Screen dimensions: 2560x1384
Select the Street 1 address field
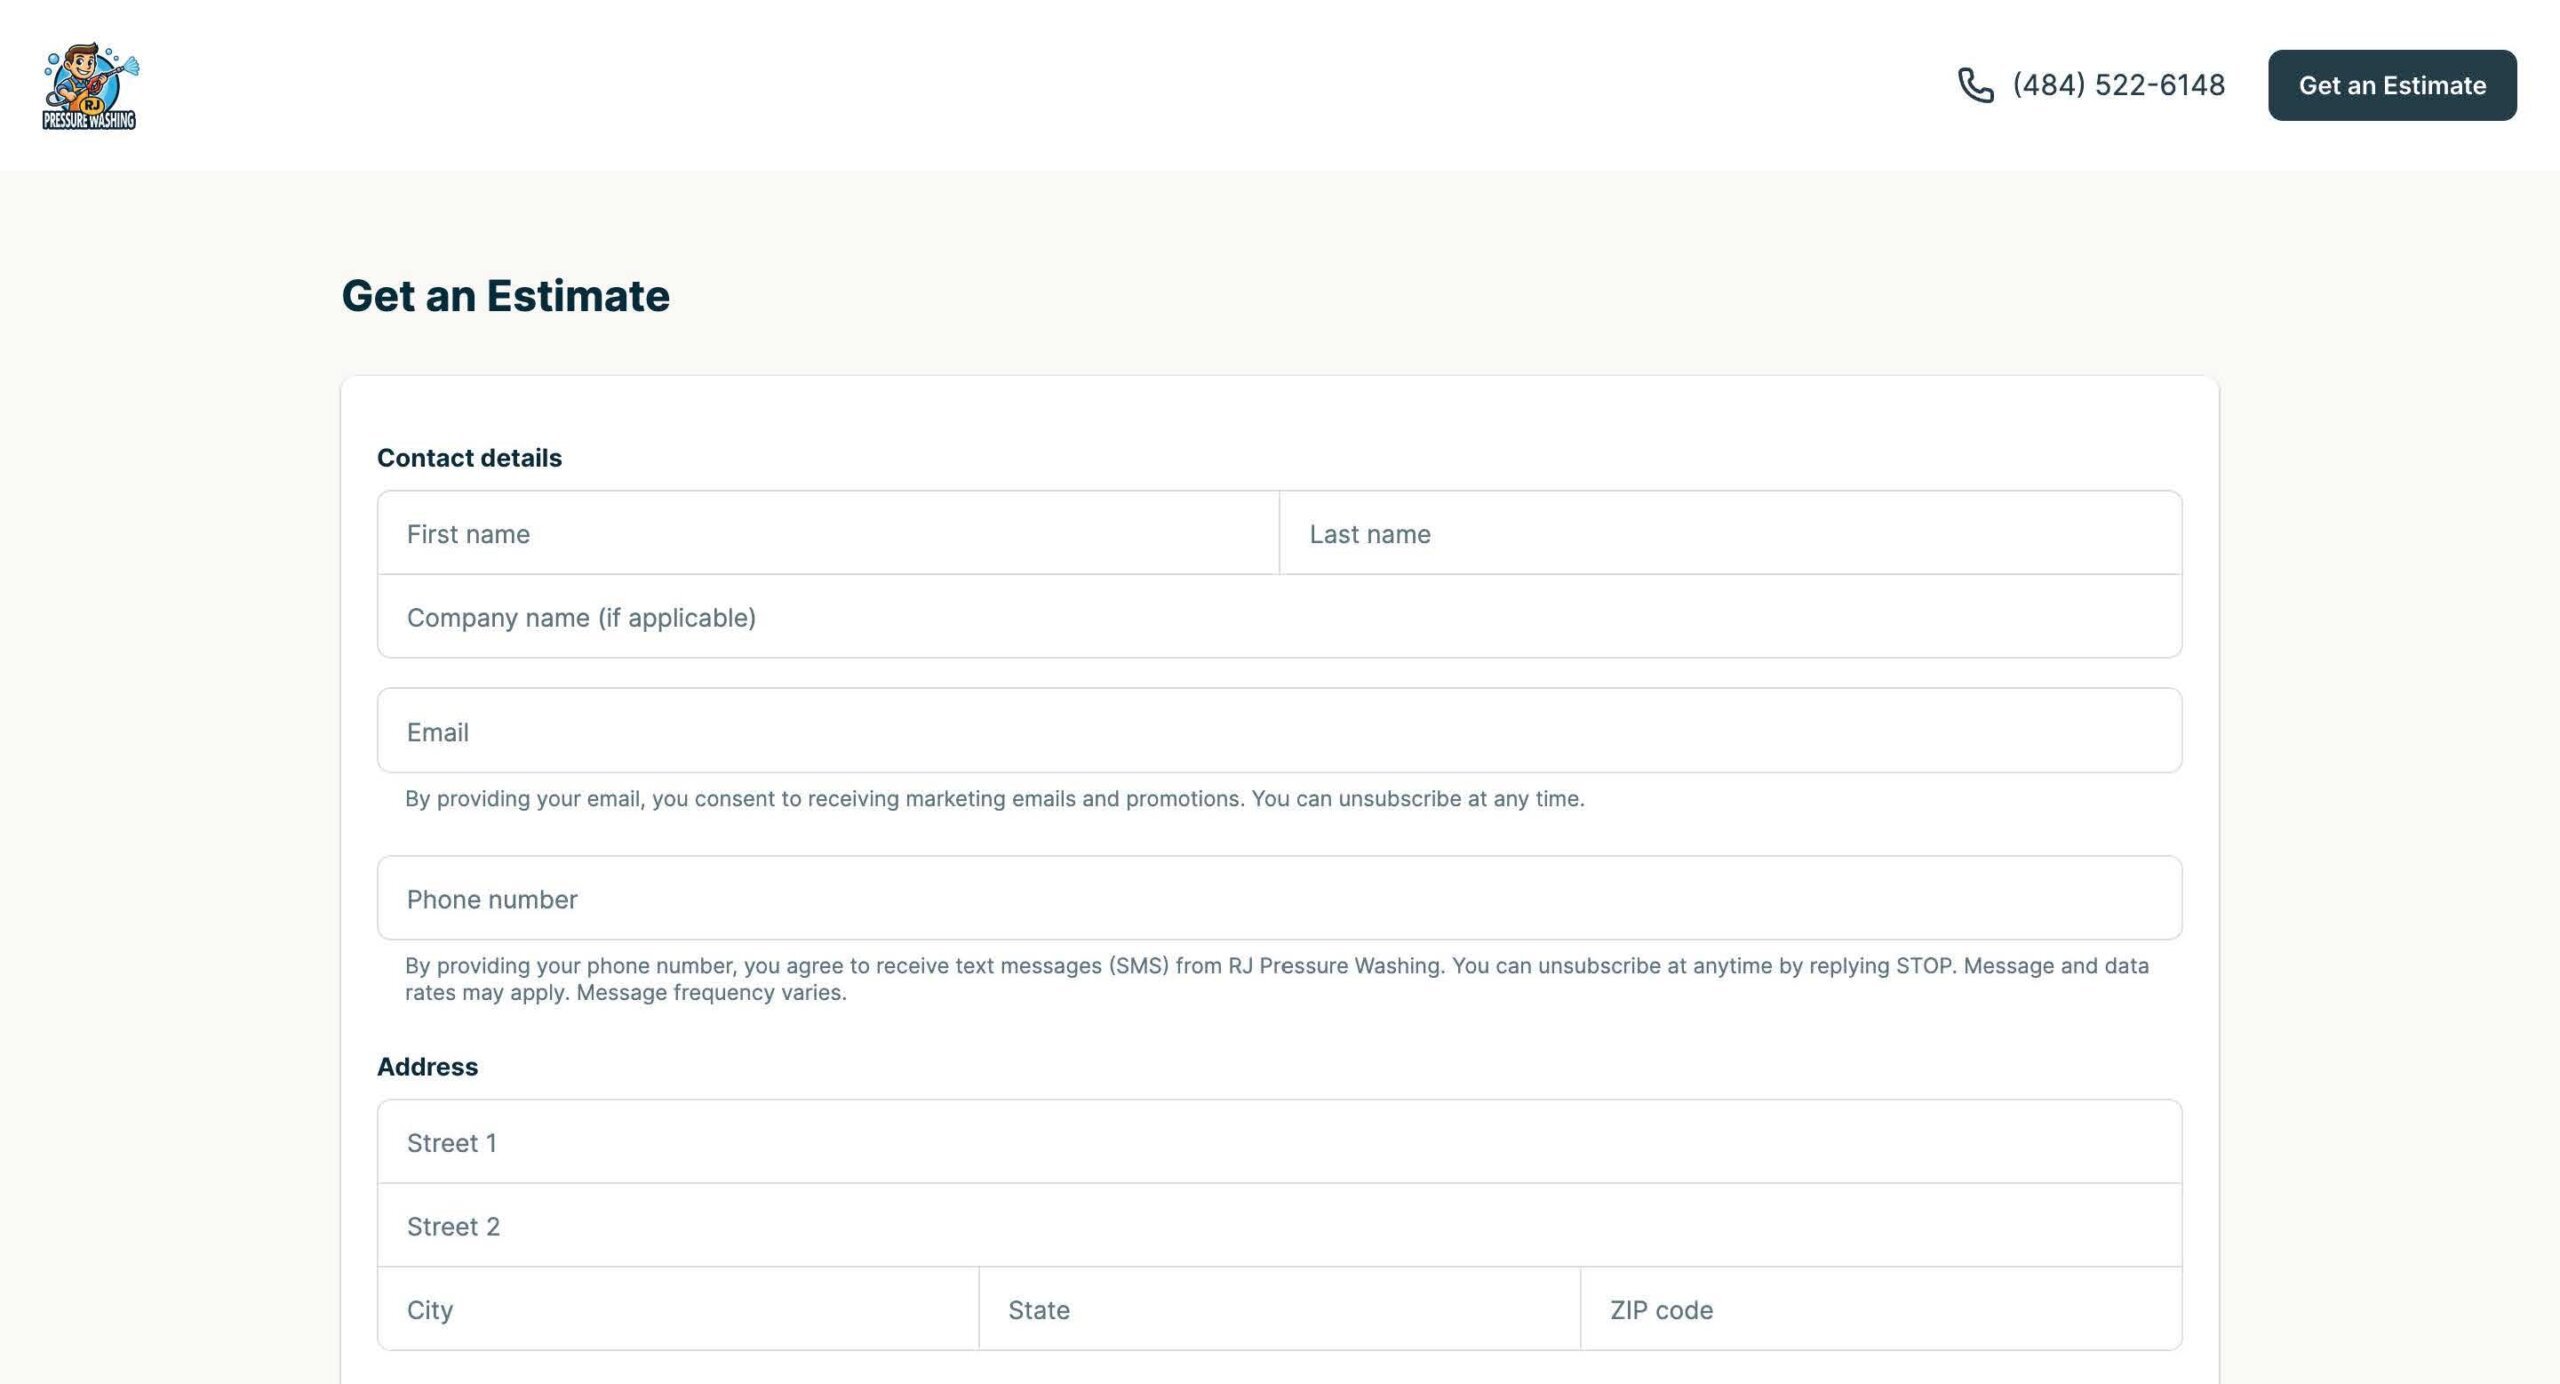click(x=1280, y=1142)
